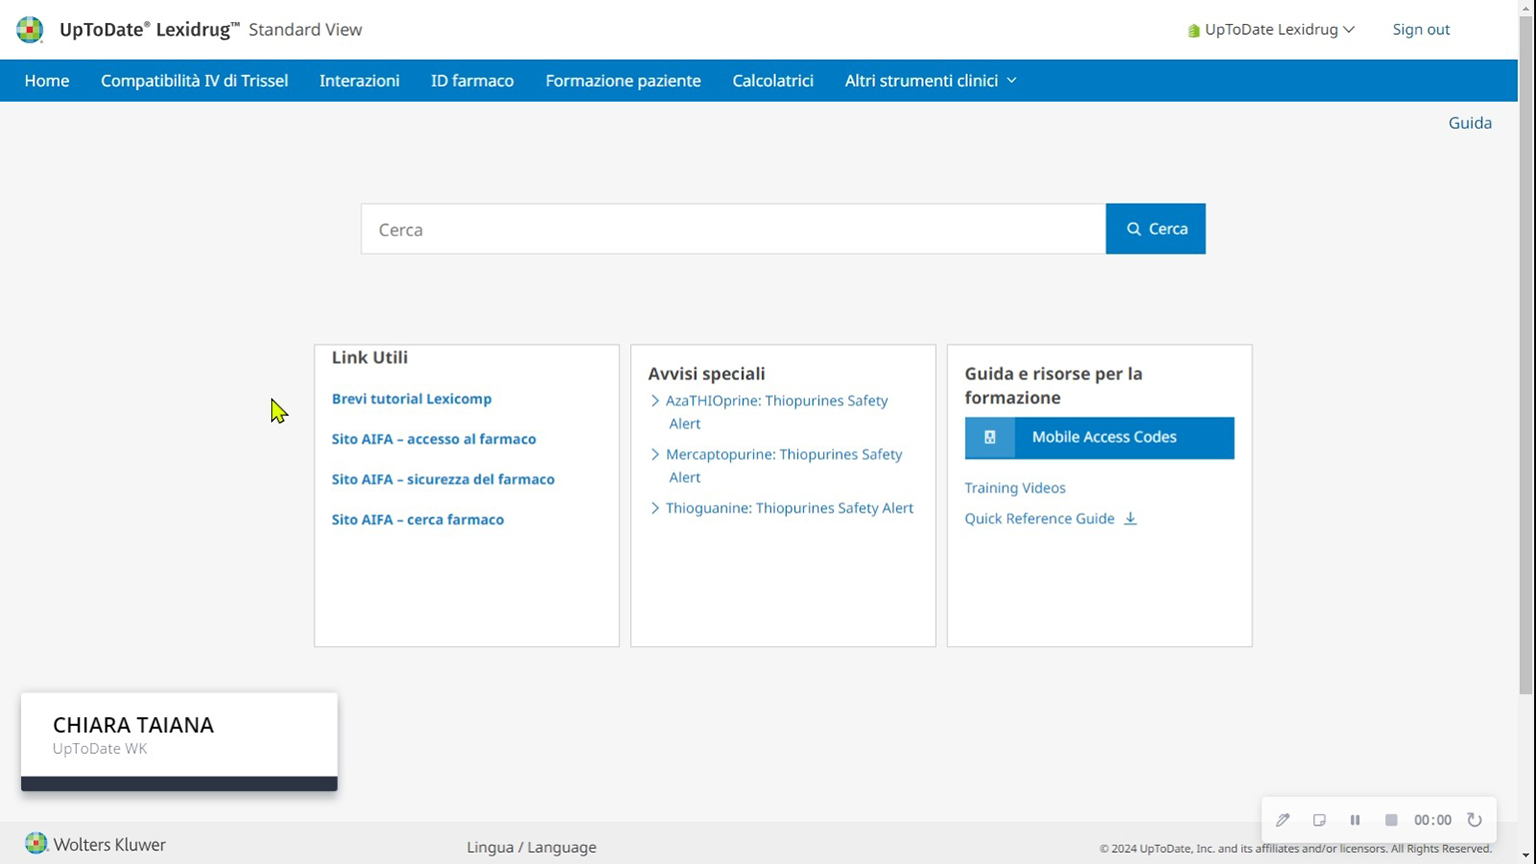Expand the Thioguanine safety alert chevron
1536x864 pixels.
click(x=655, y=508)
